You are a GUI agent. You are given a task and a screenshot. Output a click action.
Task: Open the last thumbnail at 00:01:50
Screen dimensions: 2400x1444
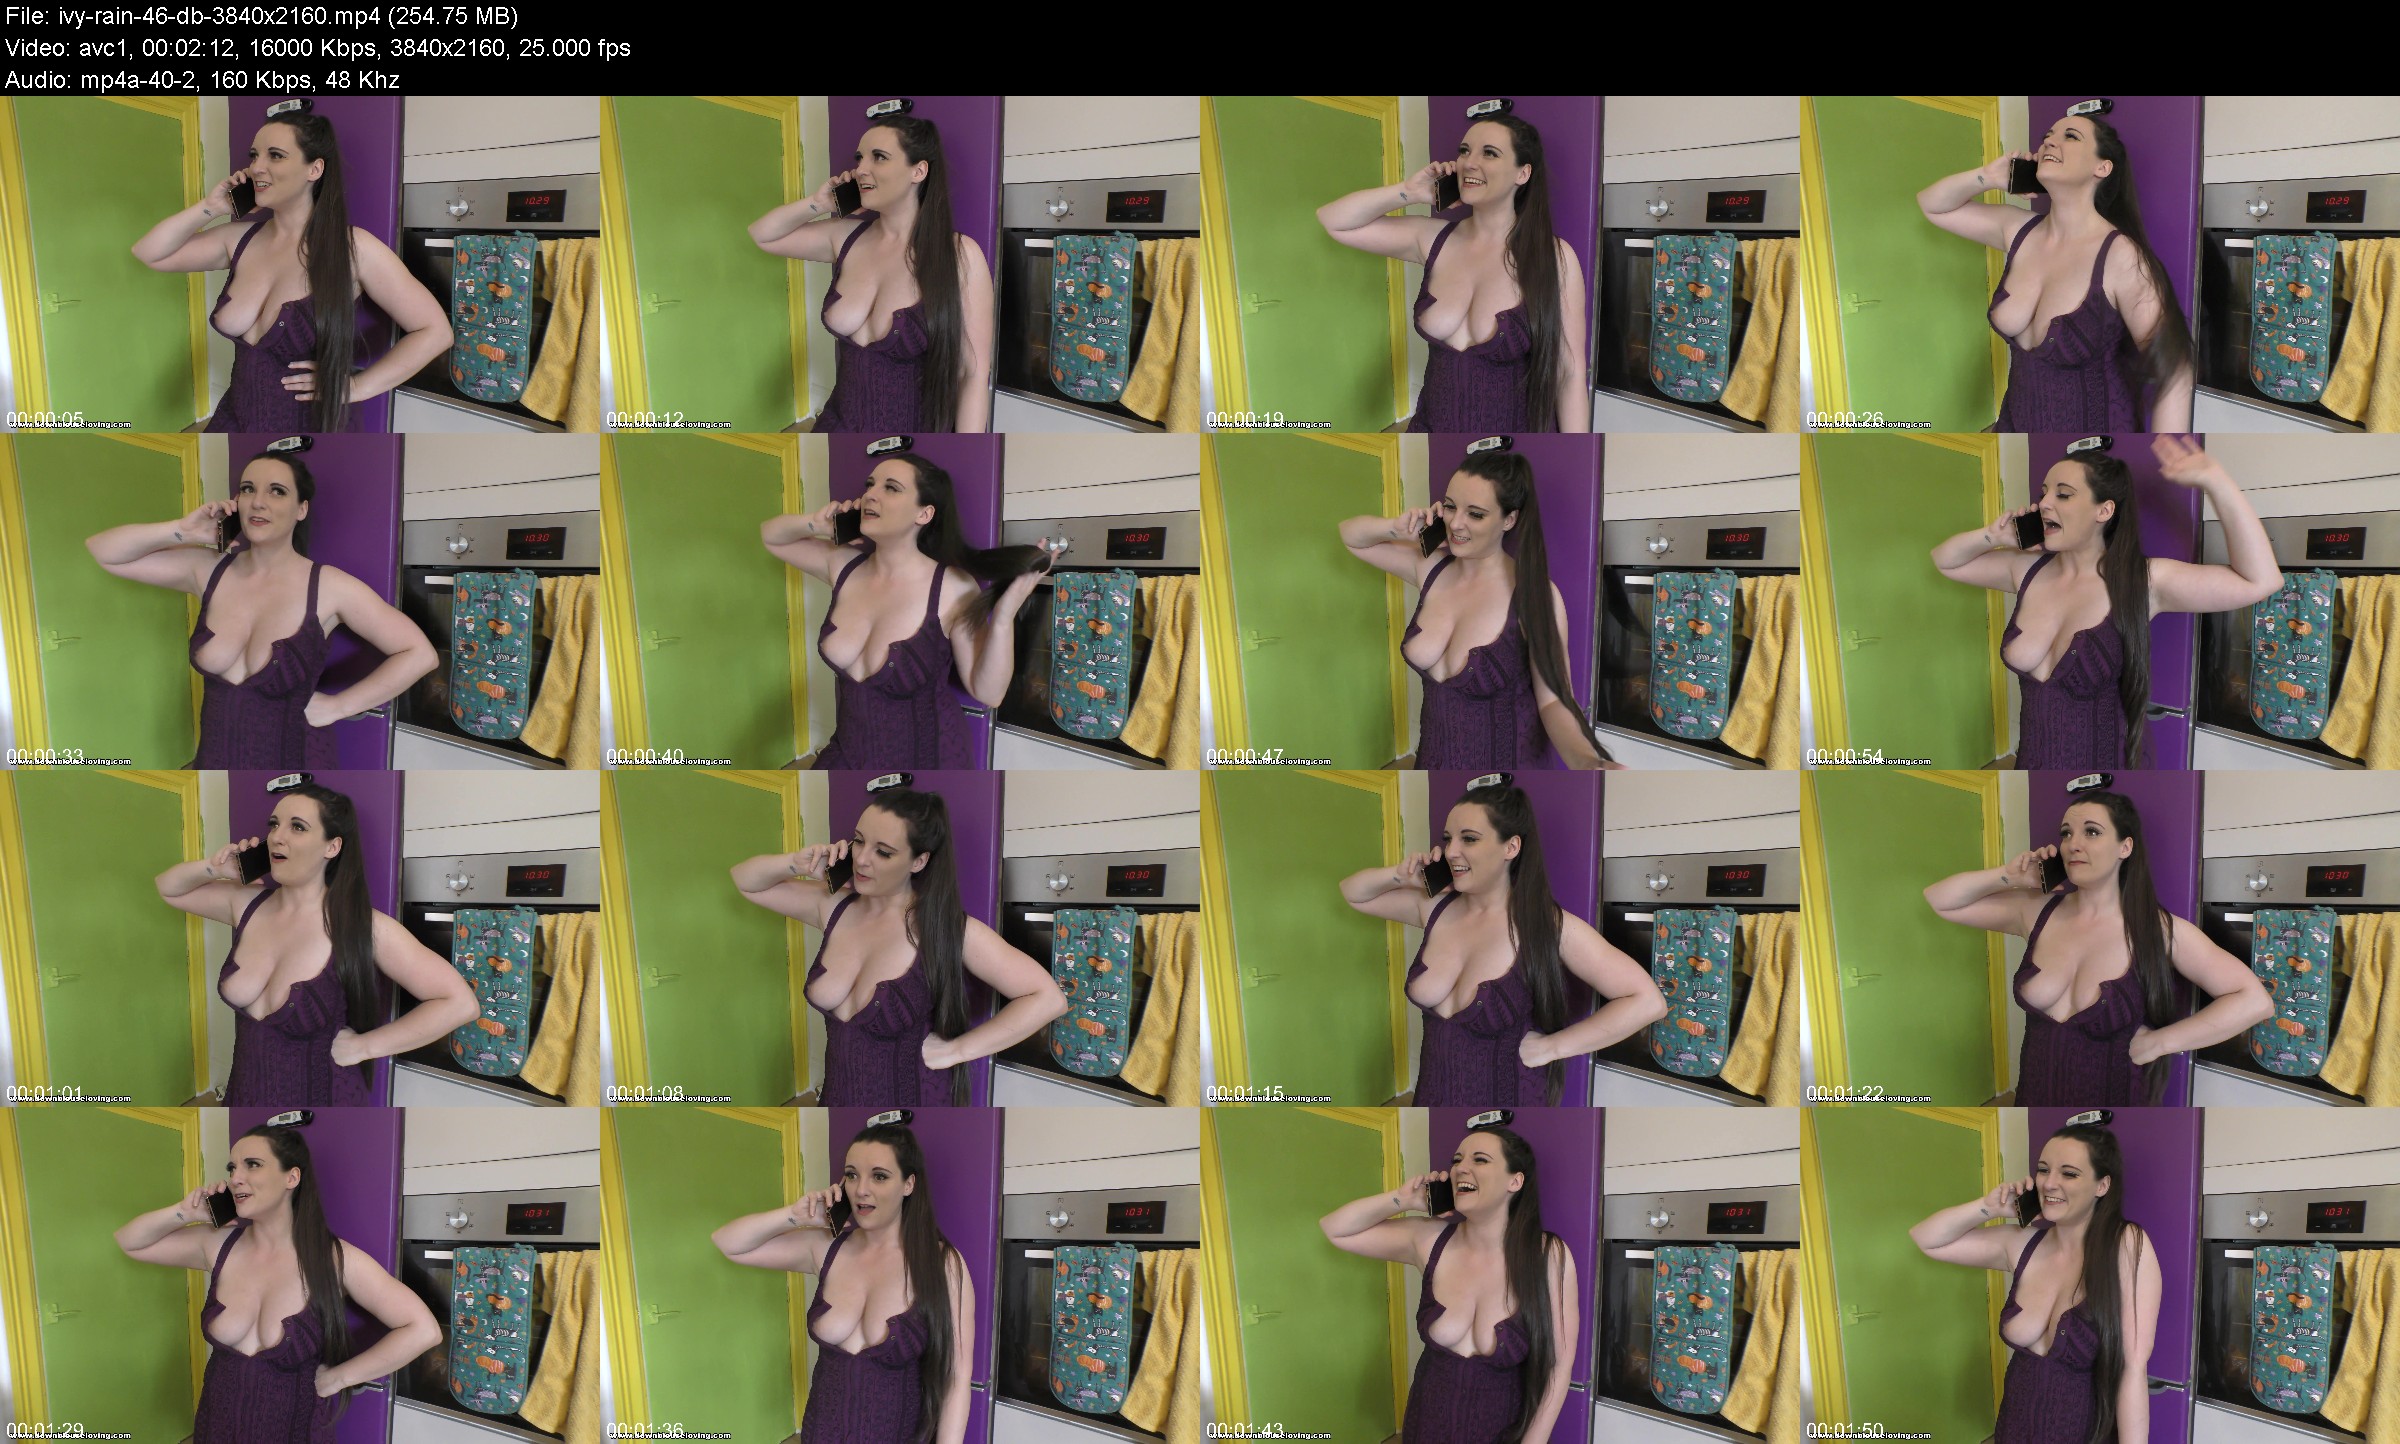(x=2100, y=1275)
